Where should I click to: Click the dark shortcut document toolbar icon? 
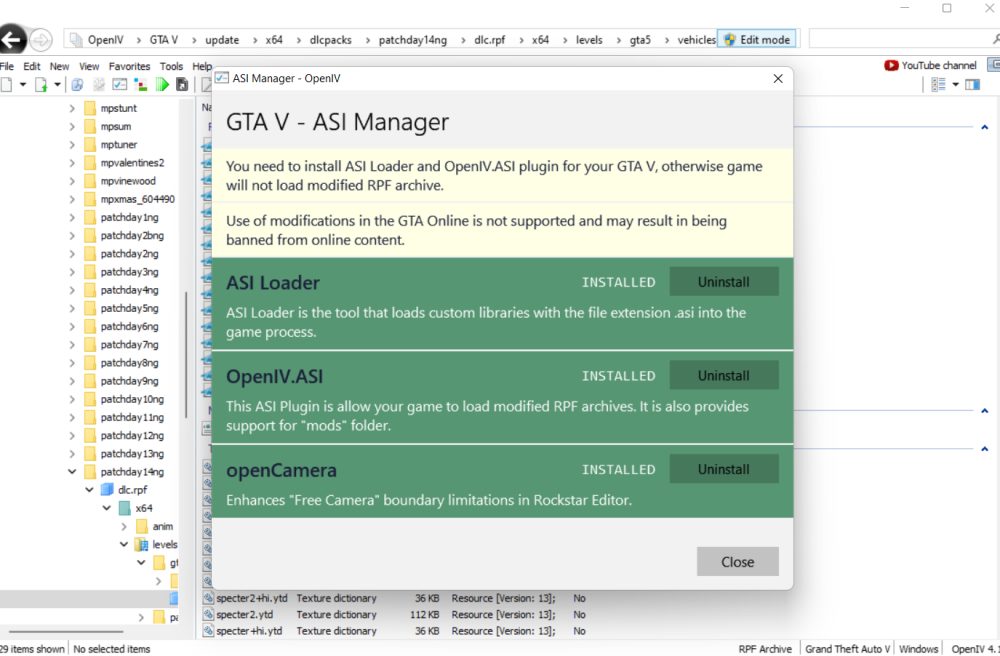pyautogui.click(x=182, y=84)
